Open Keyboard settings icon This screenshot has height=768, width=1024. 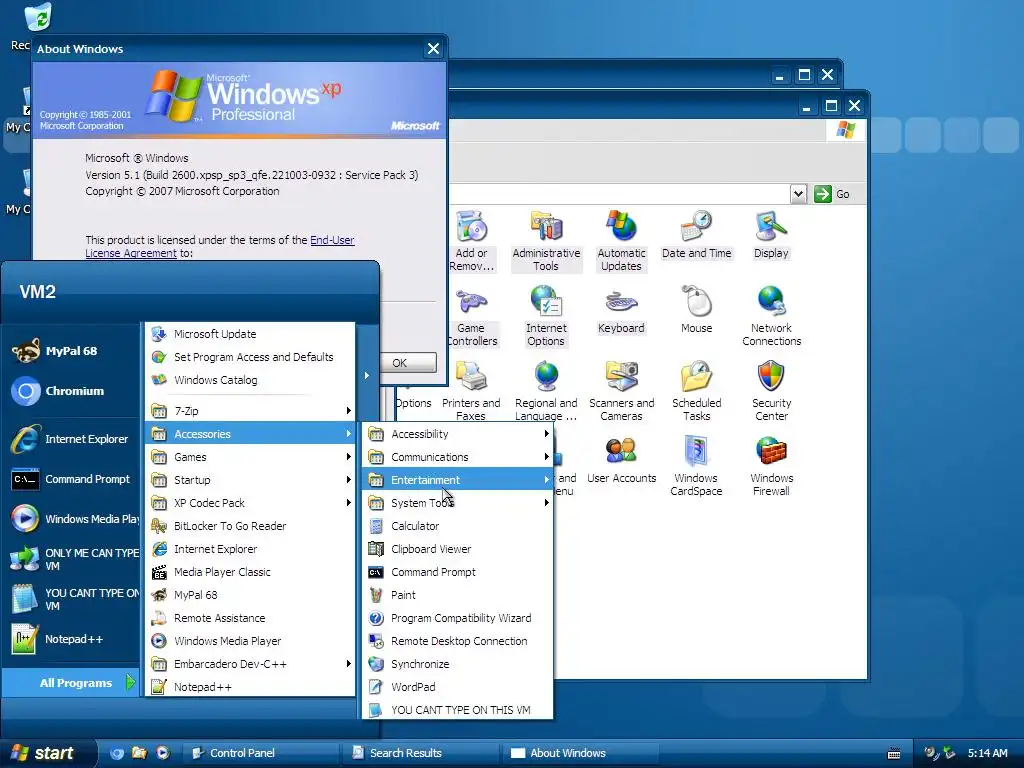(621, 309)
